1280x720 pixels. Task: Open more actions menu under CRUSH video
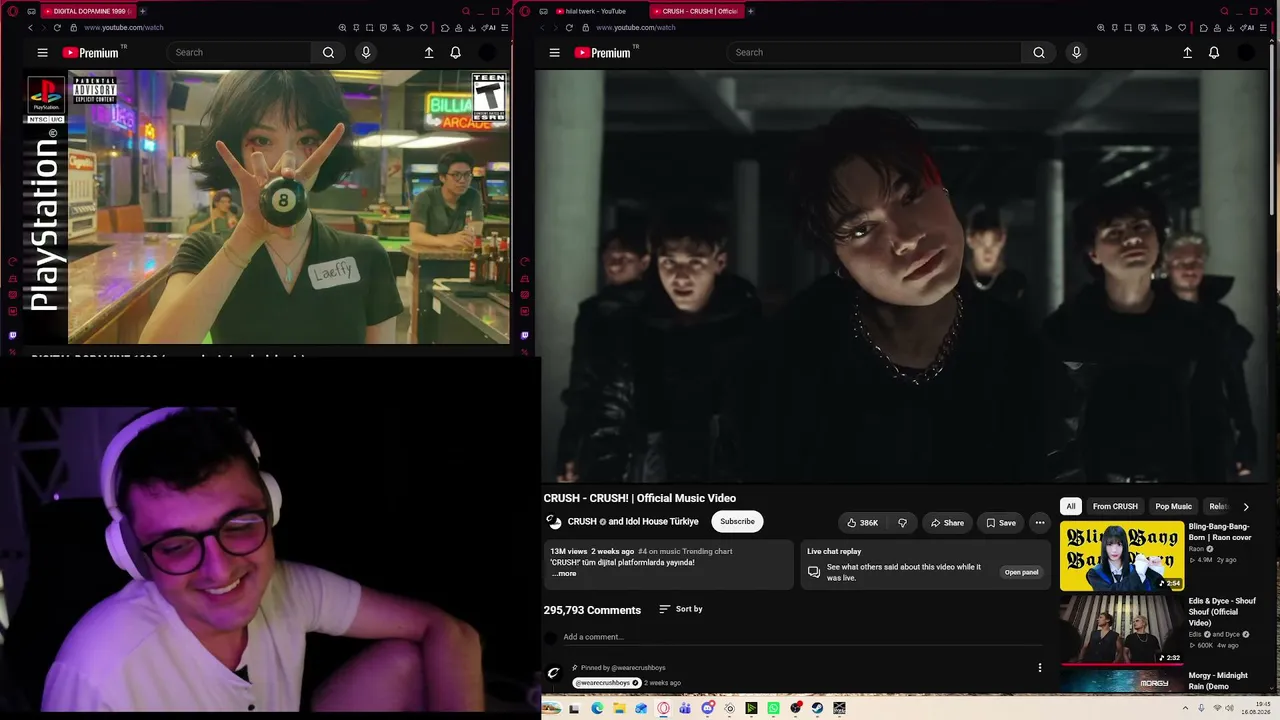coord(1040,522)
